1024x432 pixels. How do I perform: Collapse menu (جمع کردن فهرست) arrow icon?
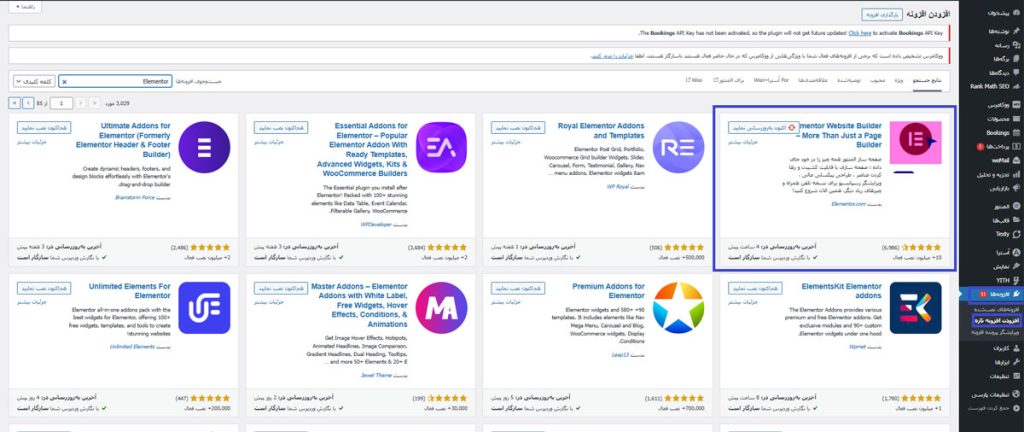[x=1017, y=408]
